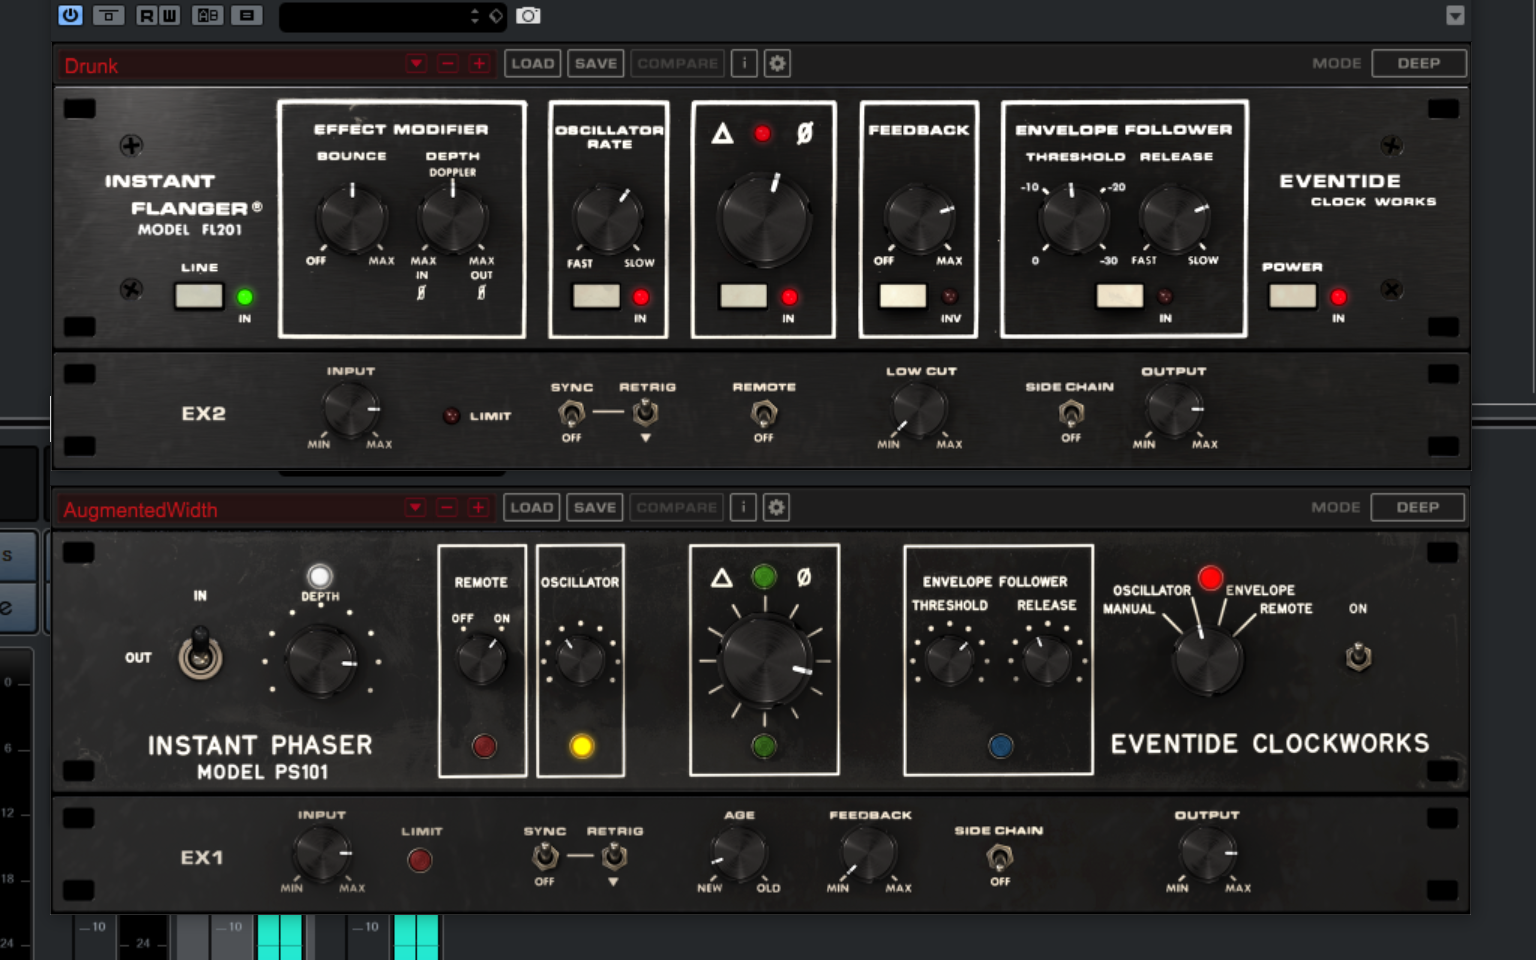Flip the EX1 Side Chain toggle switch
The image size is (1536, 960).
[1000, 857]
